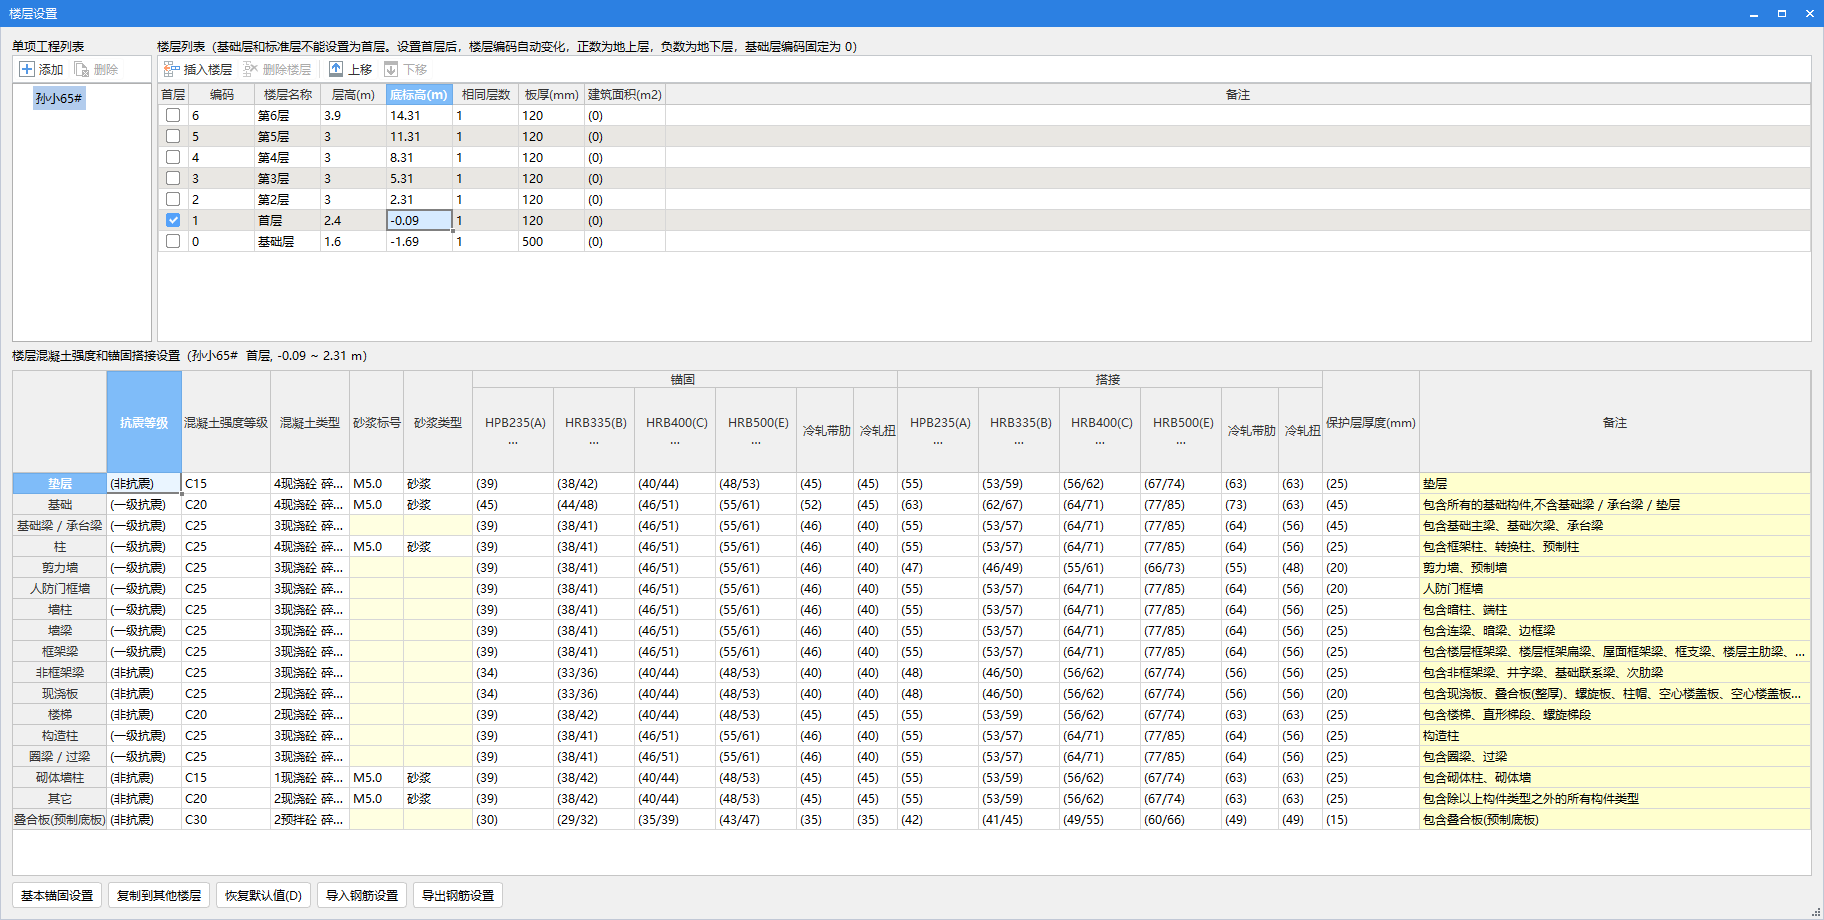1824x920 pixels.
Task: Tick the 首层 checkbox for 基础层
Action: click(173, 241)
